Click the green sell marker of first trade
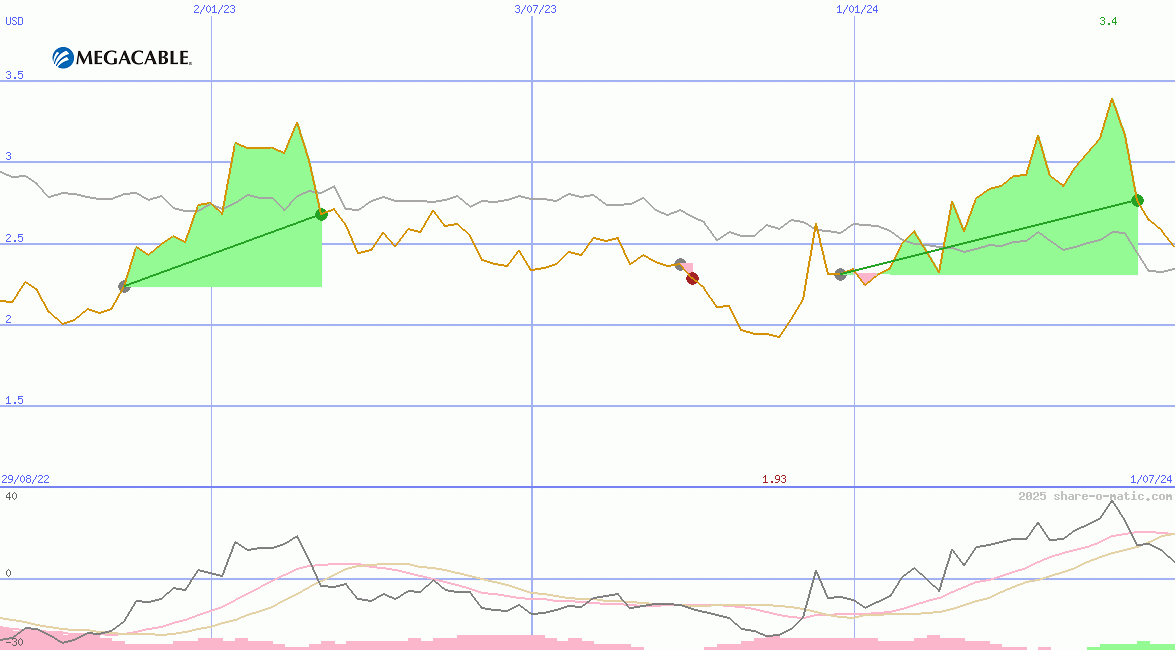The width and height of the screenshot is (1175, 650). pos(321,214)
